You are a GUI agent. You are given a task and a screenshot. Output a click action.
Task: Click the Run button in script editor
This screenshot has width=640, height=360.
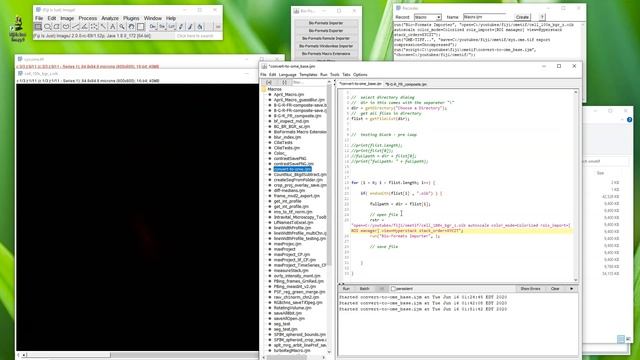[x=346, y=289]
